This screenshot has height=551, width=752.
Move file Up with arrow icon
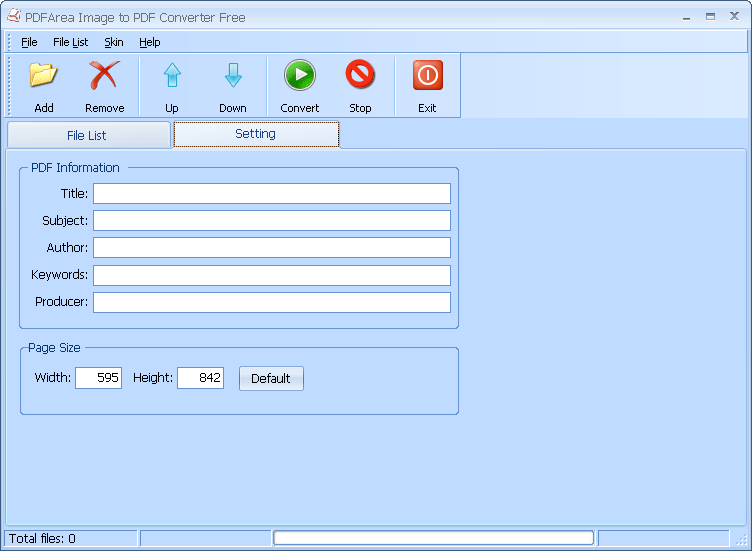172,75
